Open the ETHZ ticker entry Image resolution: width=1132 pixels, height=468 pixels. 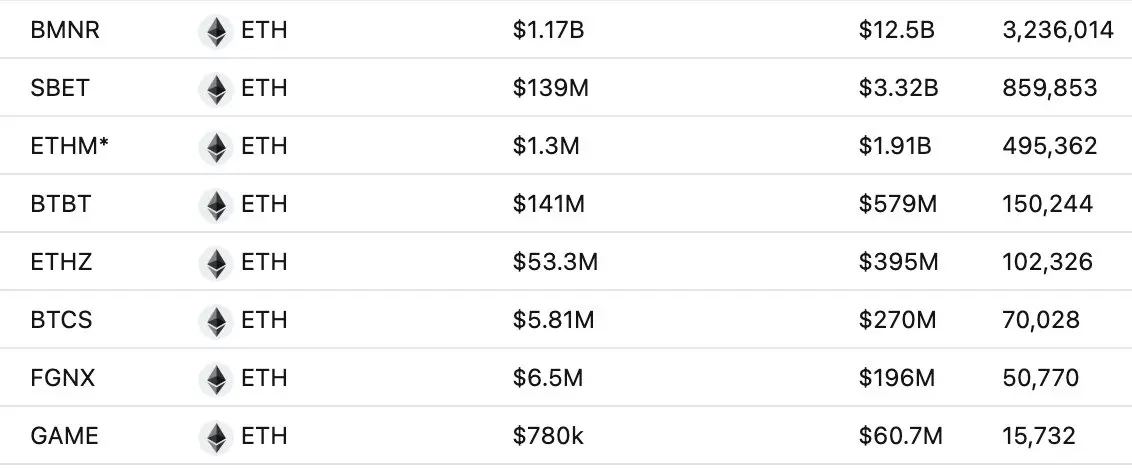click(x=61, y=263)
